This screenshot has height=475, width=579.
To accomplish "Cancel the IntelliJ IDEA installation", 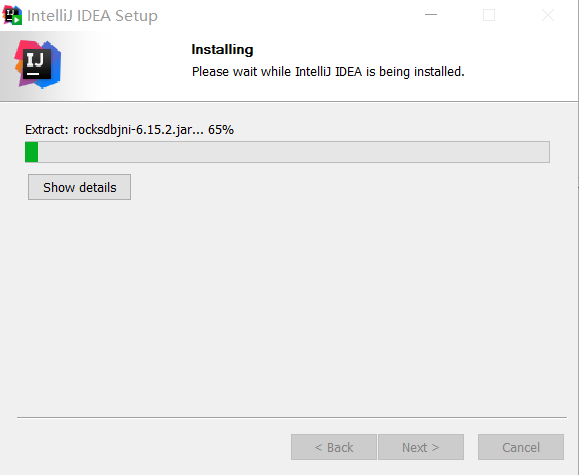I will 521,447.
